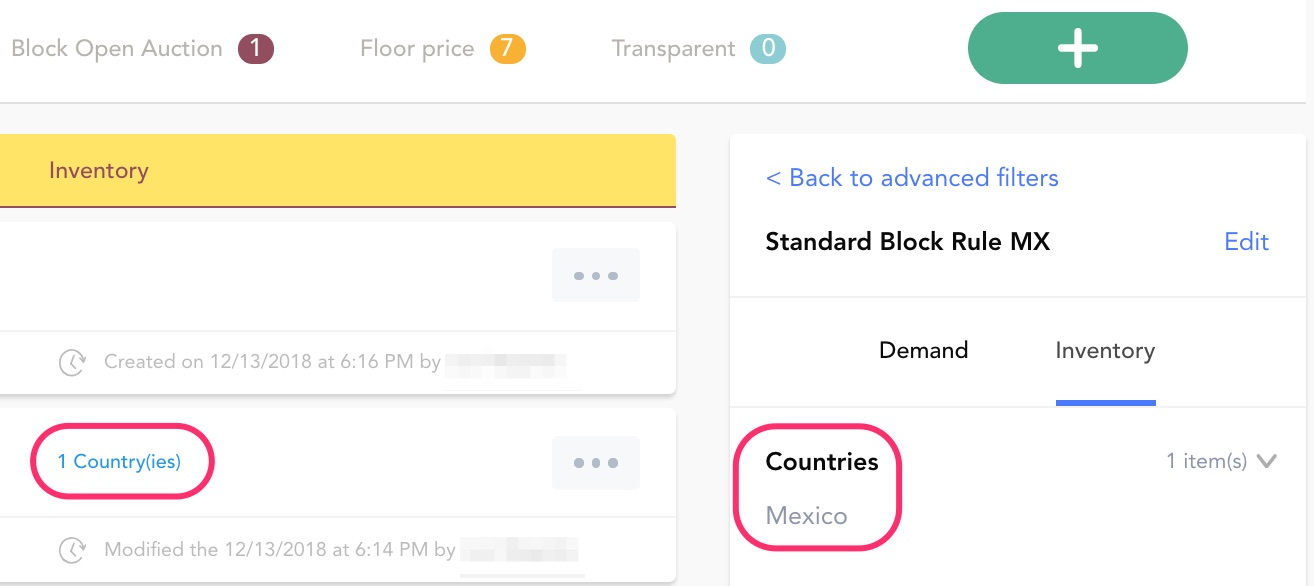This screenshot has width=1314, height=586.
Task: Go back to advanced filters
Action: [912, 178]
